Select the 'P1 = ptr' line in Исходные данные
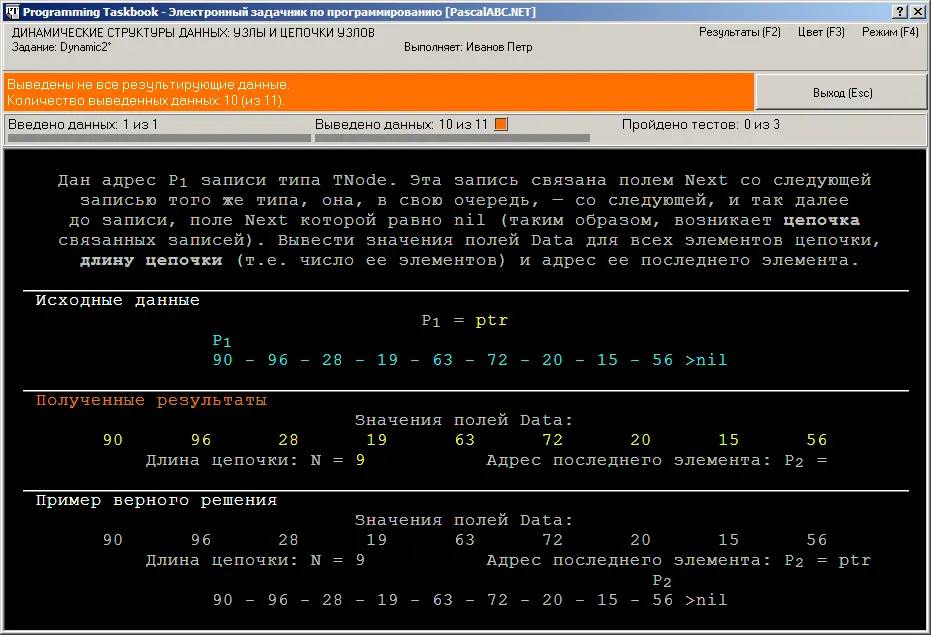 (x=464, y=321)
